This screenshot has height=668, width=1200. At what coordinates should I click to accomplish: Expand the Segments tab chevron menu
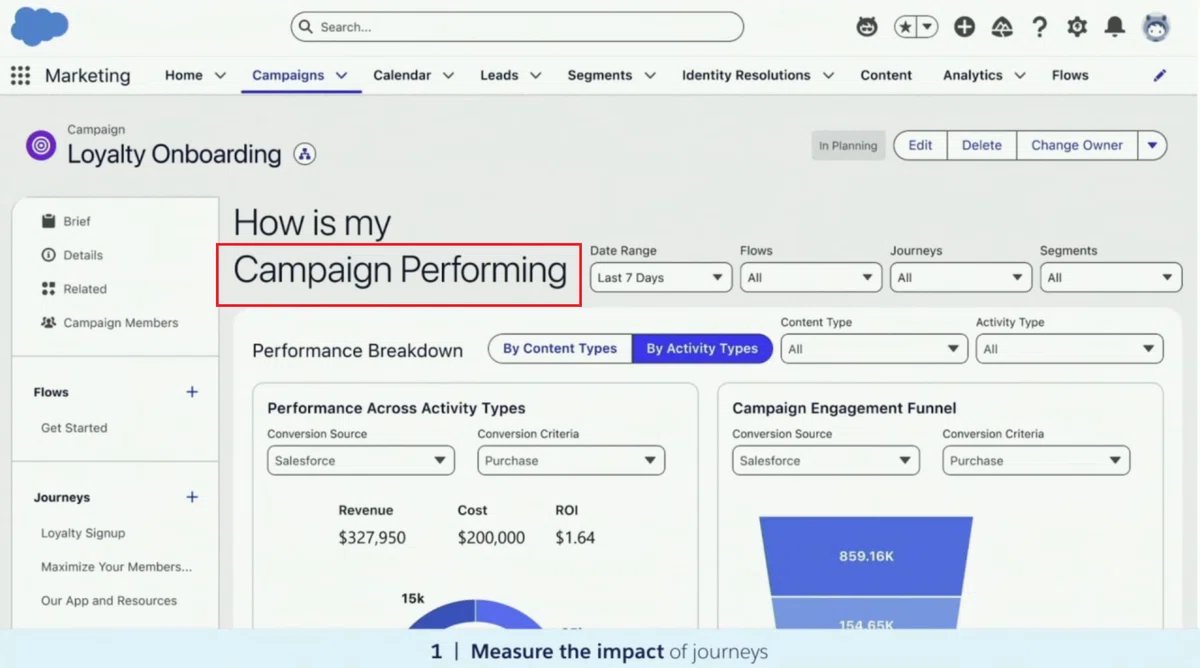click(650, 75)
